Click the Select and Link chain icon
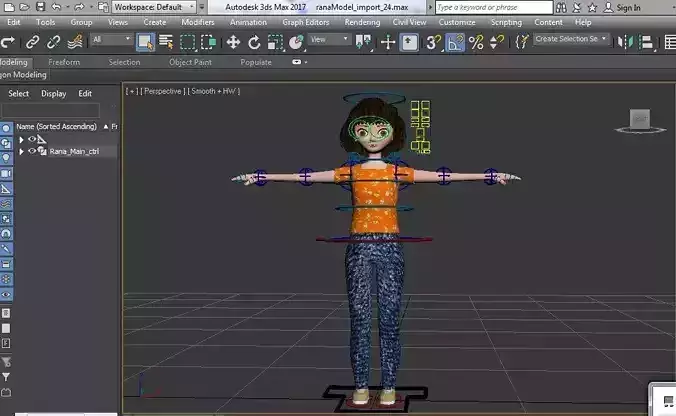Image resolution: width=676 pixels, height=416 pixels. pyautogui.click(x=32, y=42)
